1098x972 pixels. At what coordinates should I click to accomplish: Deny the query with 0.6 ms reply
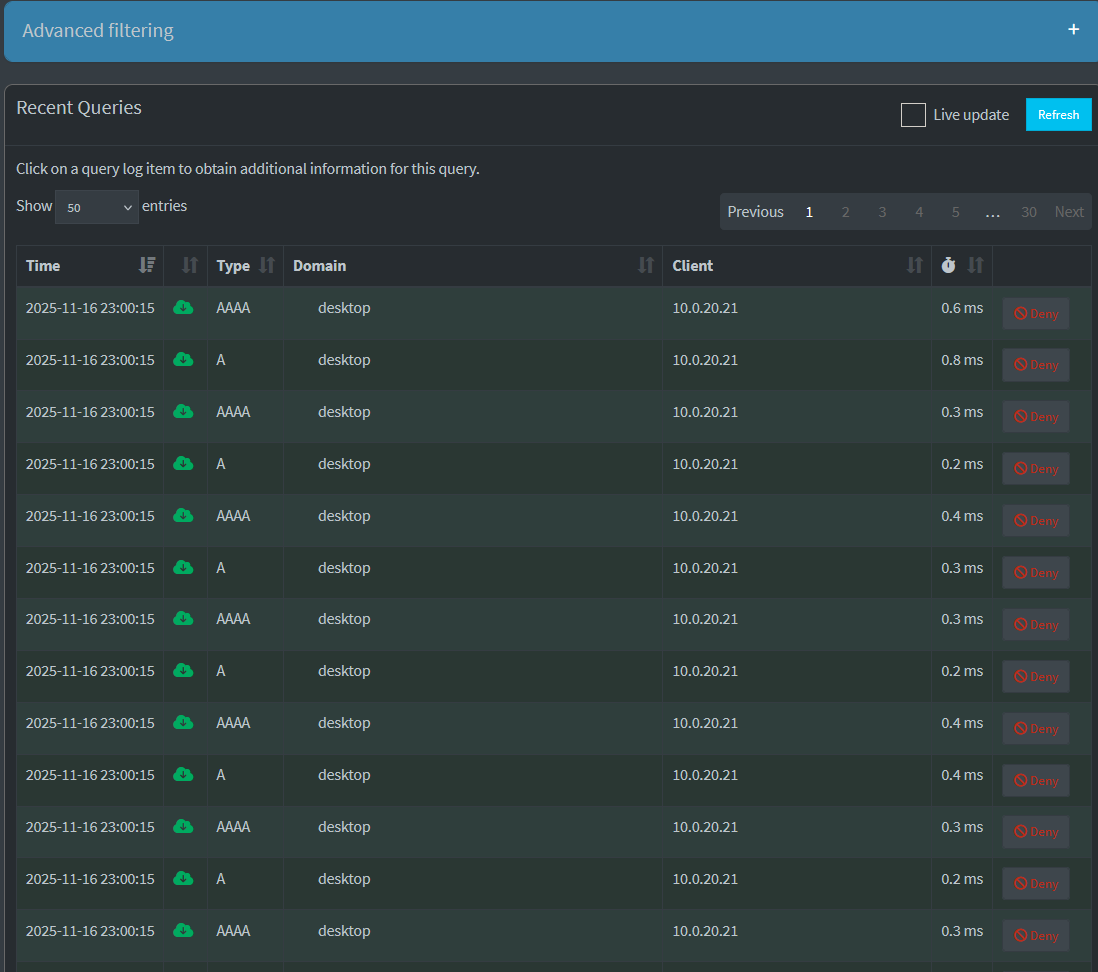(1035, 314)
